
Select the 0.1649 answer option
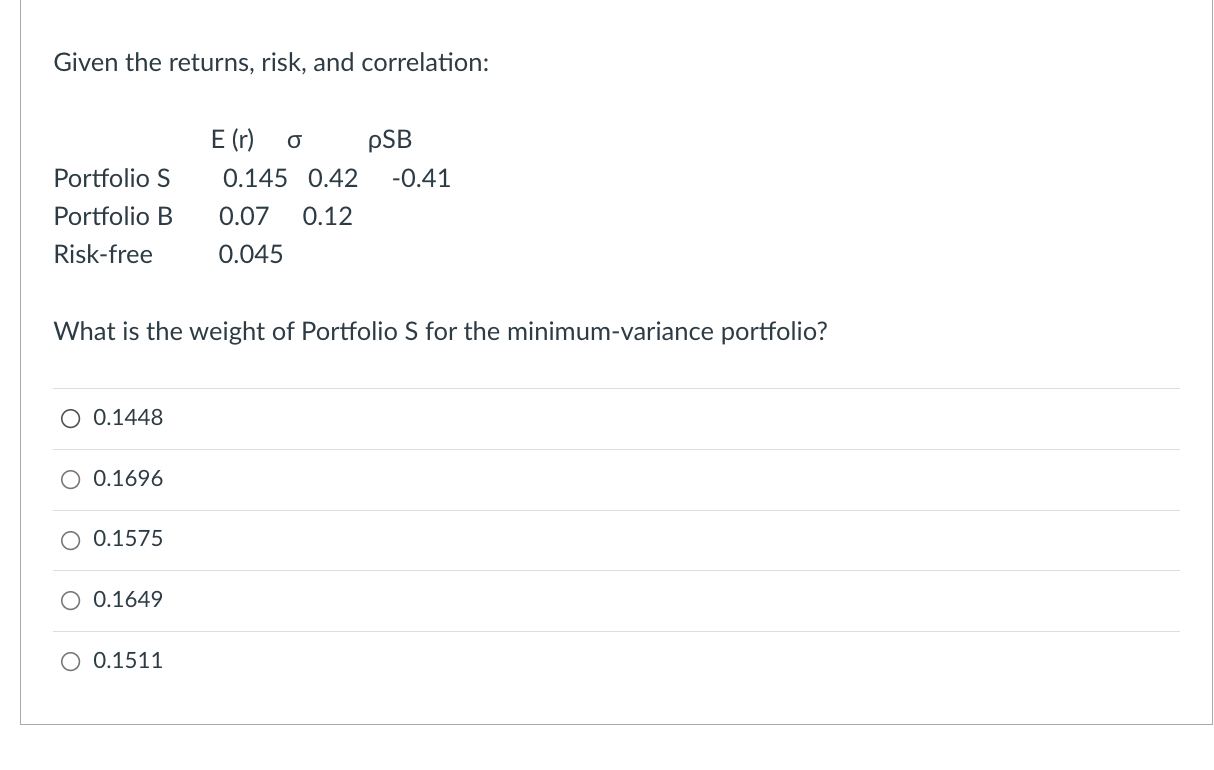(x=70, y=601)
